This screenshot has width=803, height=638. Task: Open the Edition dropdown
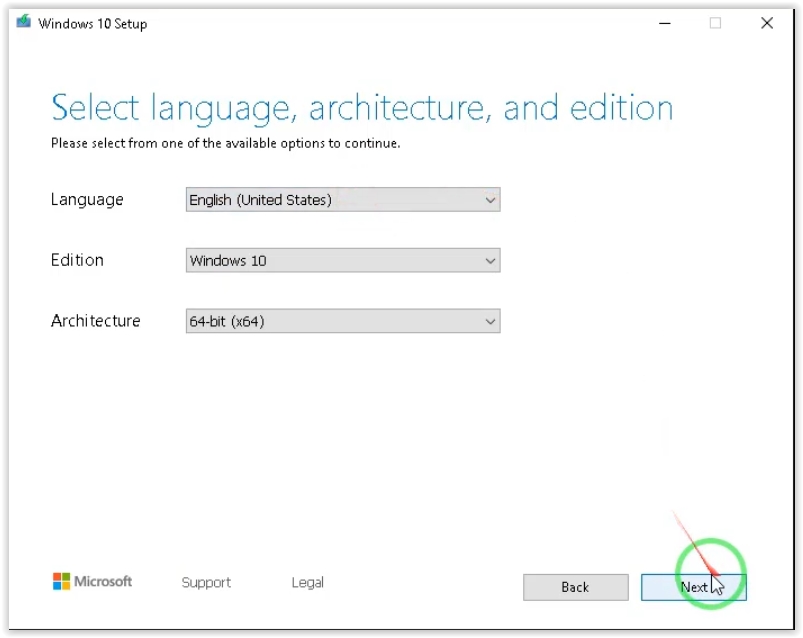343,260
